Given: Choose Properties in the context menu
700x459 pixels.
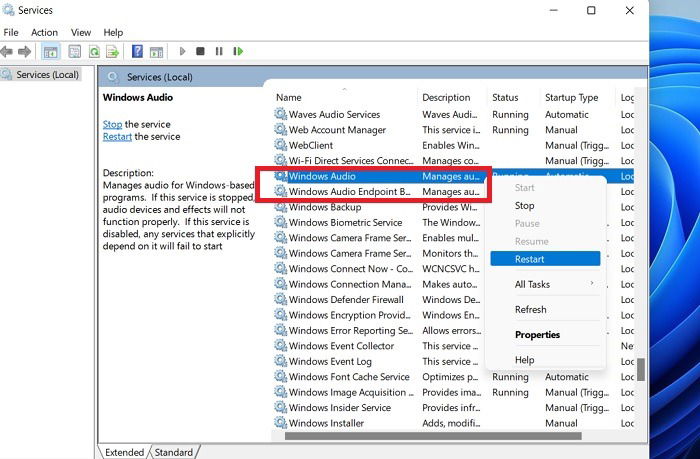Looking at the screenshot, I should tap(545, 334).
